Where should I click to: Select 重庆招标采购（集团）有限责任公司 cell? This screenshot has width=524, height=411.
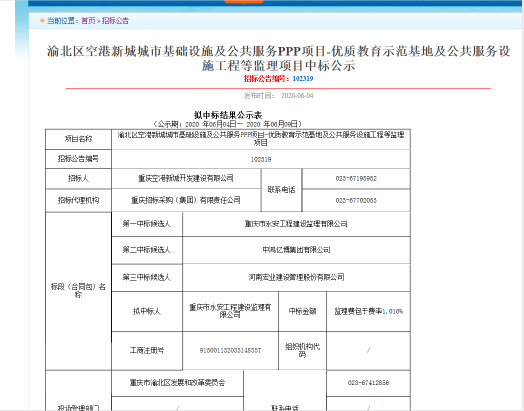pyautogui.click(x=186, y=200)
